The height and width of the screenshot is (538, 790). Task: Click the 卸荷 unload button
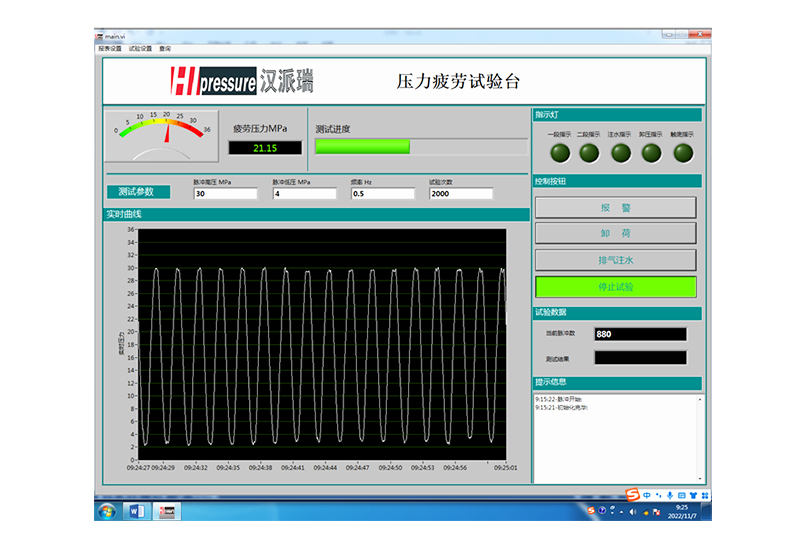616,233
